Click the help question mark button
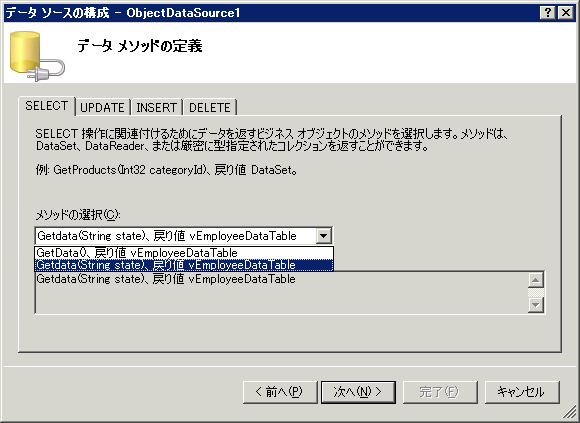 [548, 13]
